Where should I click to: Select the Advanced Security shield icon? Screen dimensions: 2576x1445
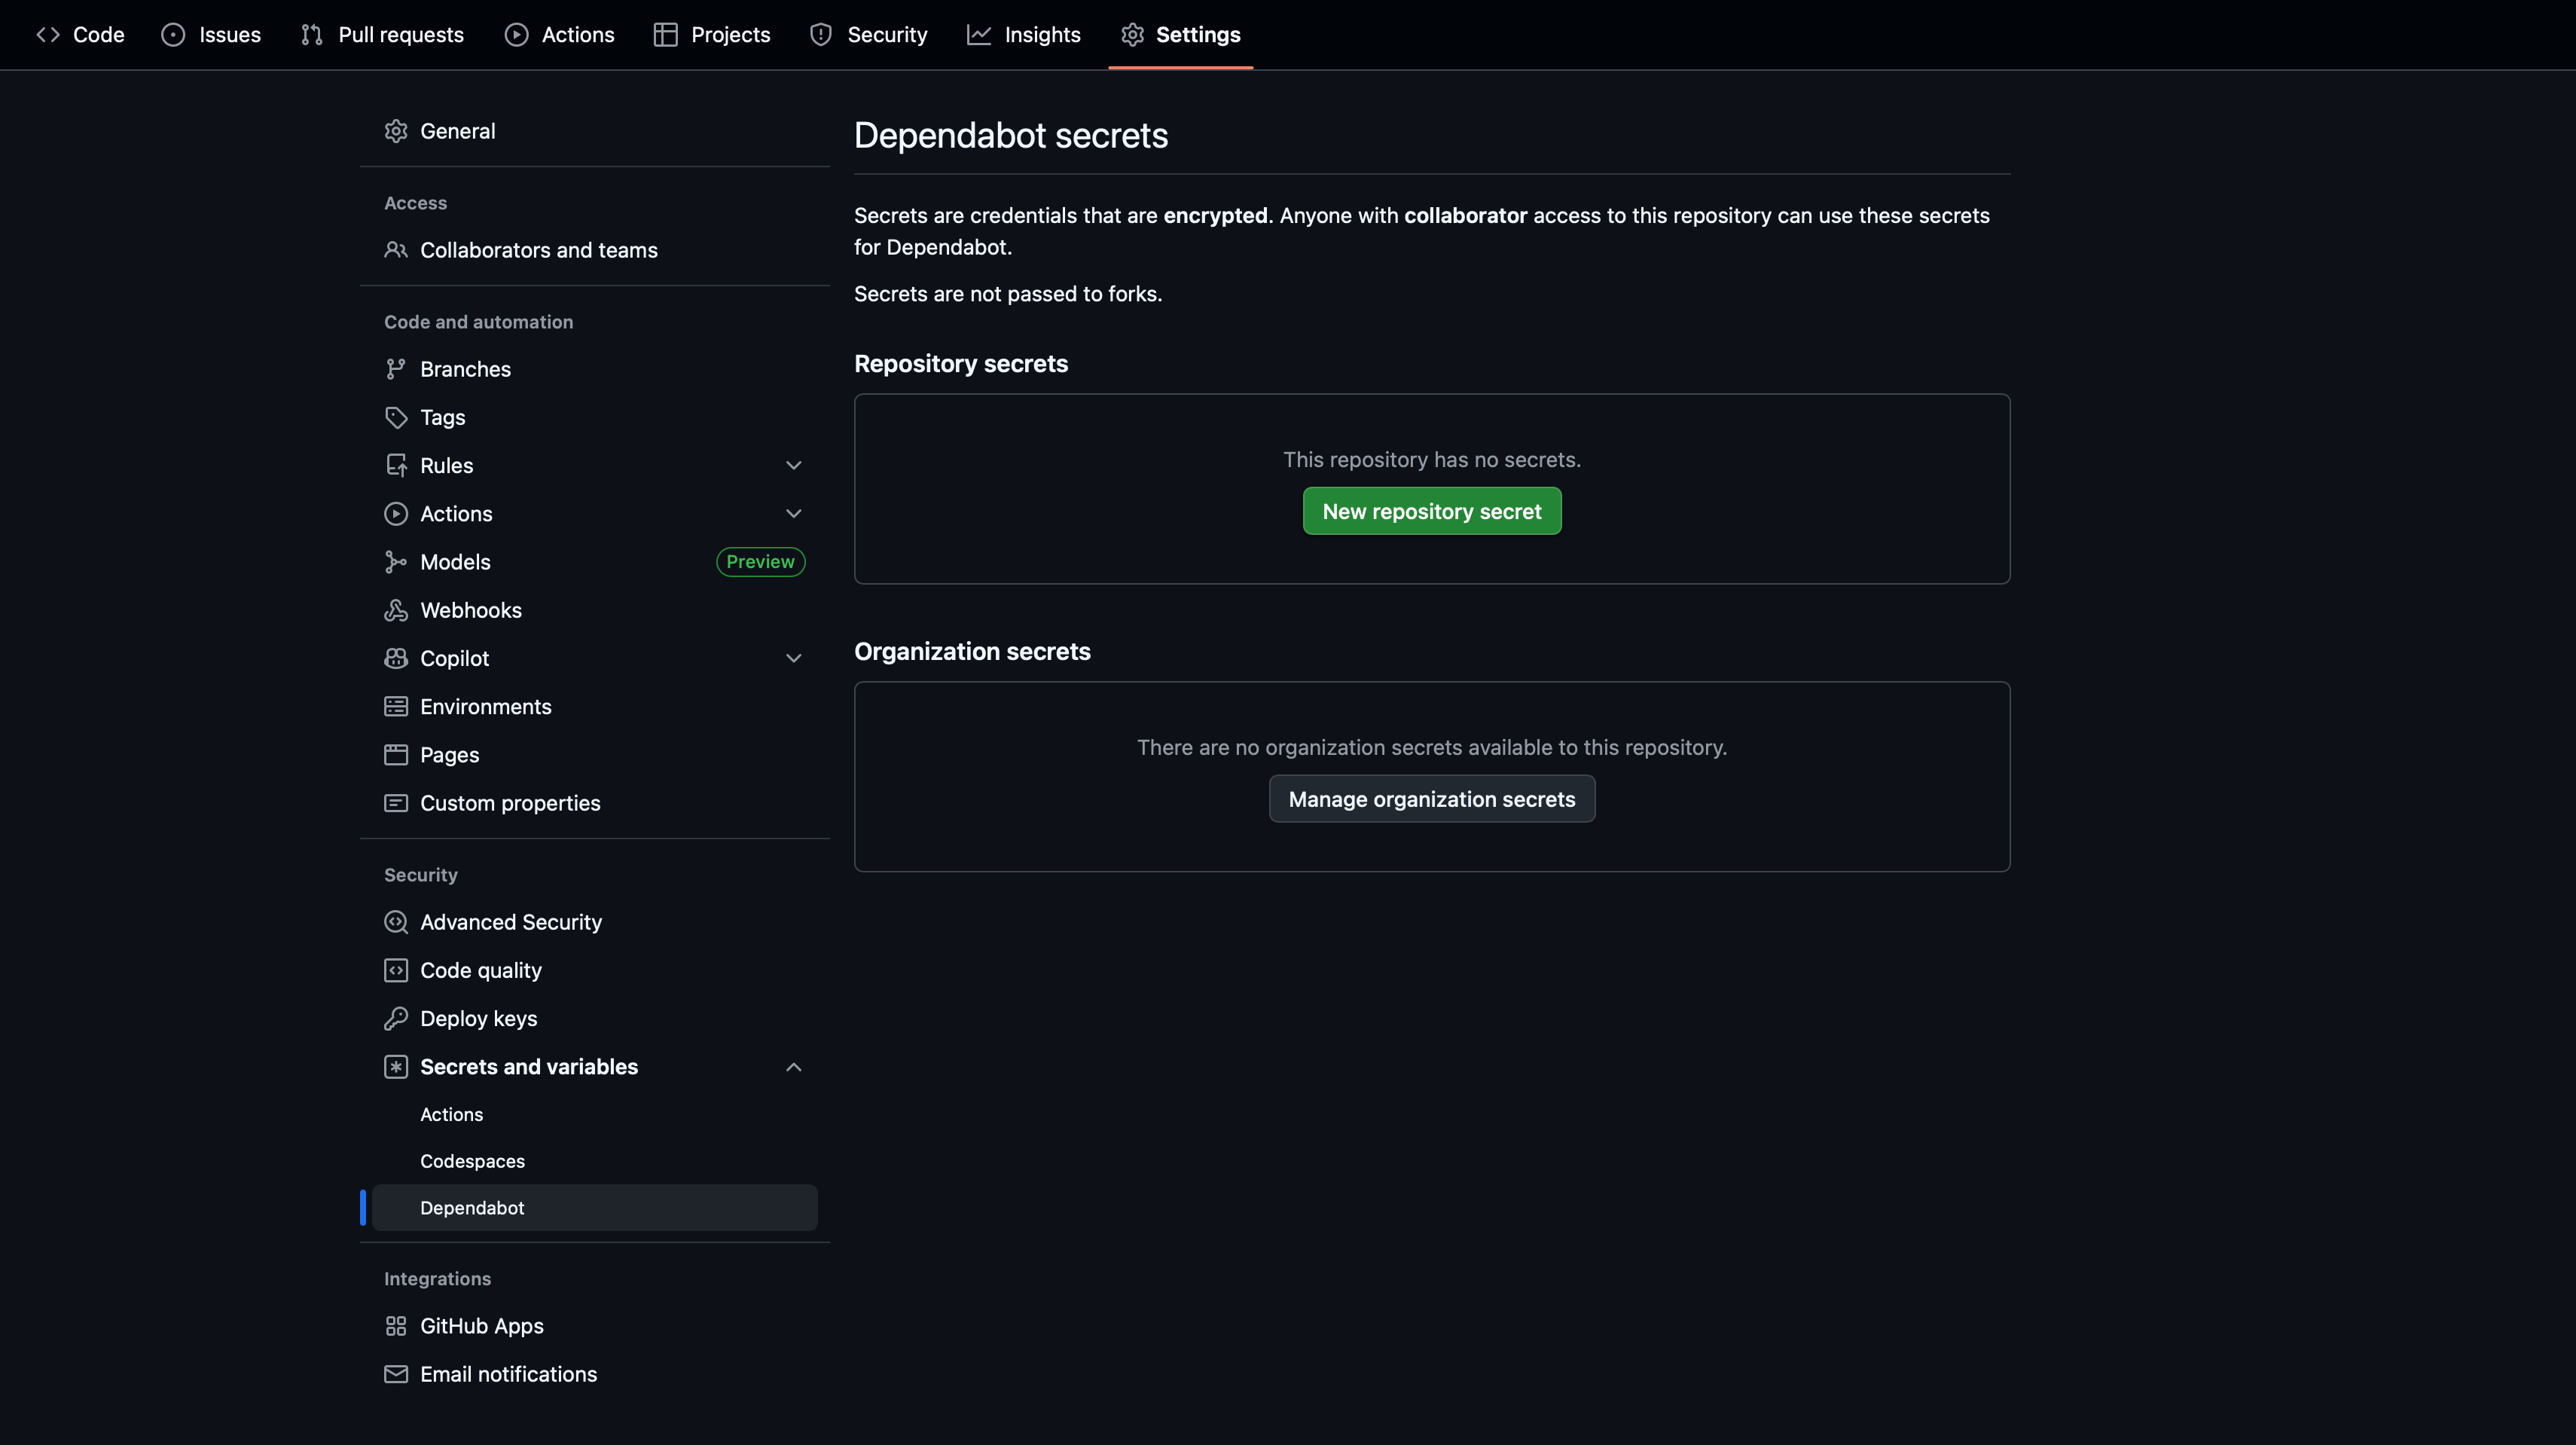pos(396,921)
